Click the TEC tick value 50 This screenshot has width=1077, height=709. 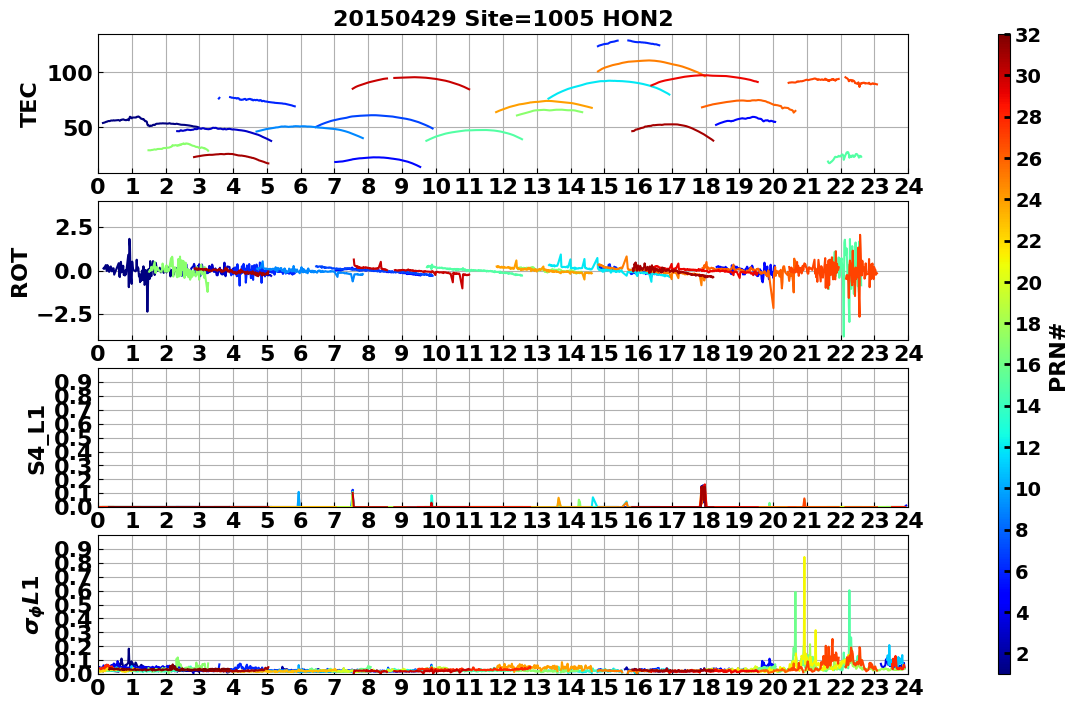(x=78, y=128)
